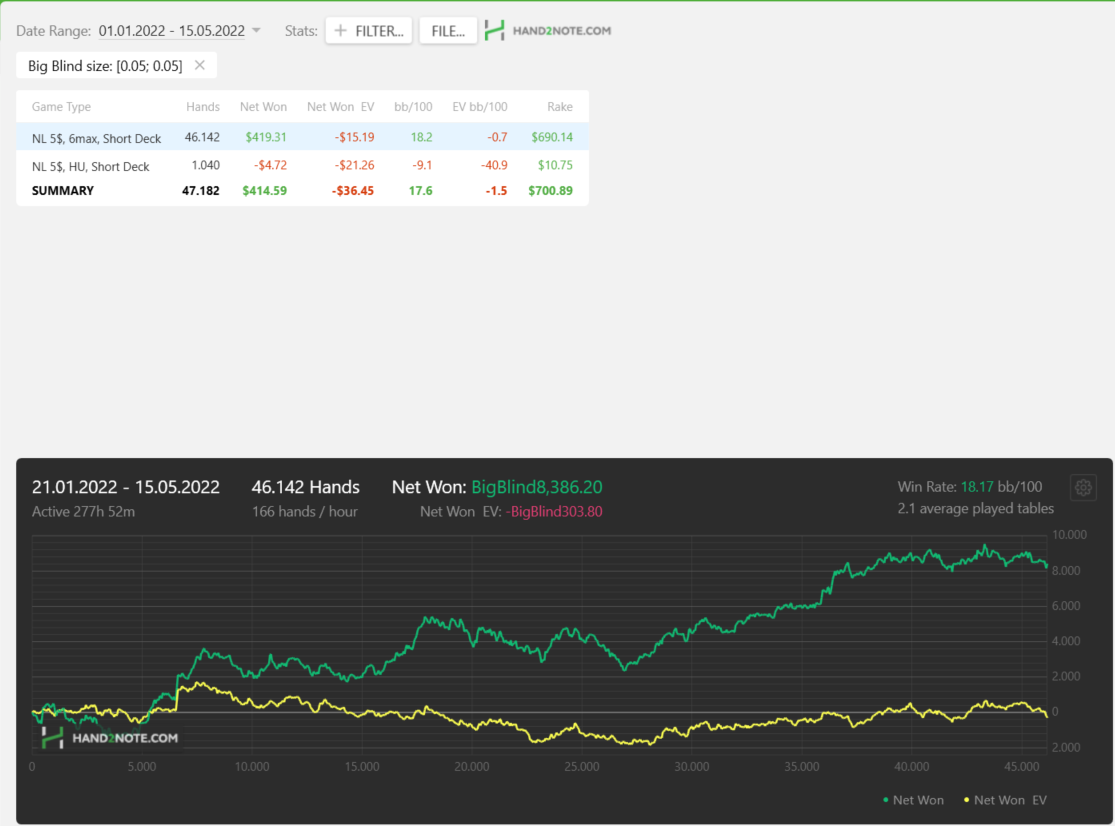Click the Hand2Note.com logo at top
The image size is (1115, 826).
(548, 31)
